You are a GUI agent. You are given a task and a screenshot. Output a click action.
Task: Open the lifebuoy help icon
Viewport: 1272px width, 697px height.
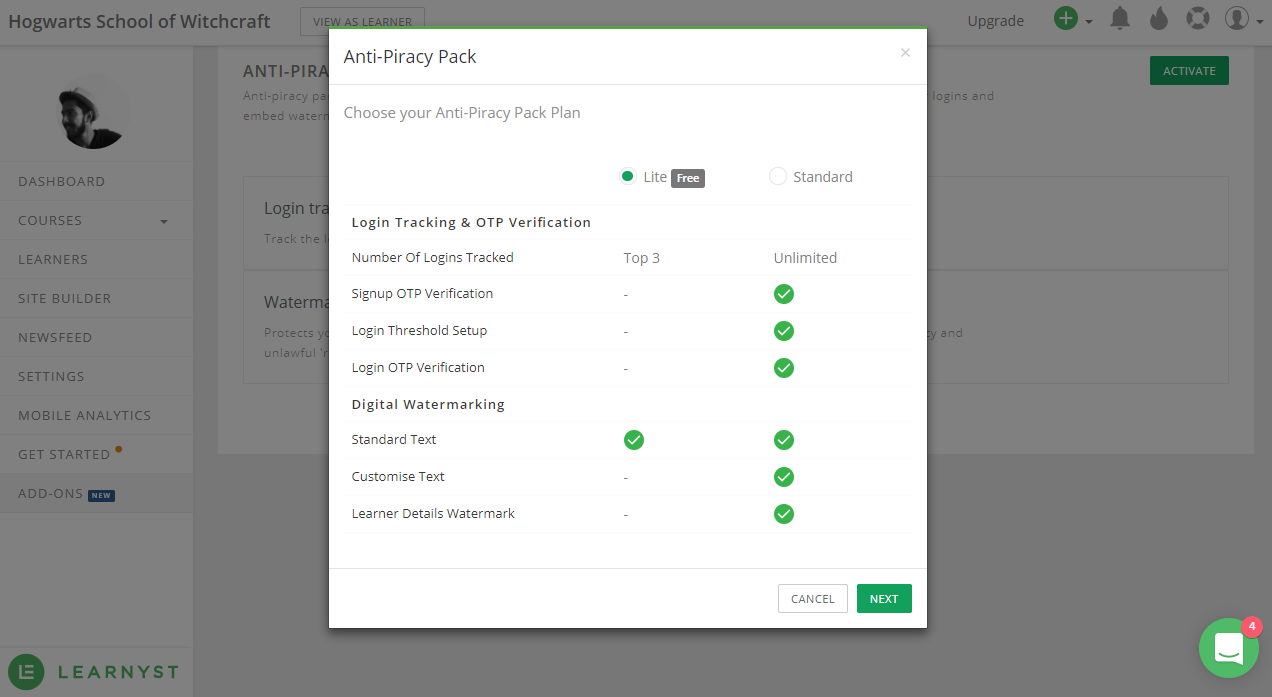(x=1197, y=19)
